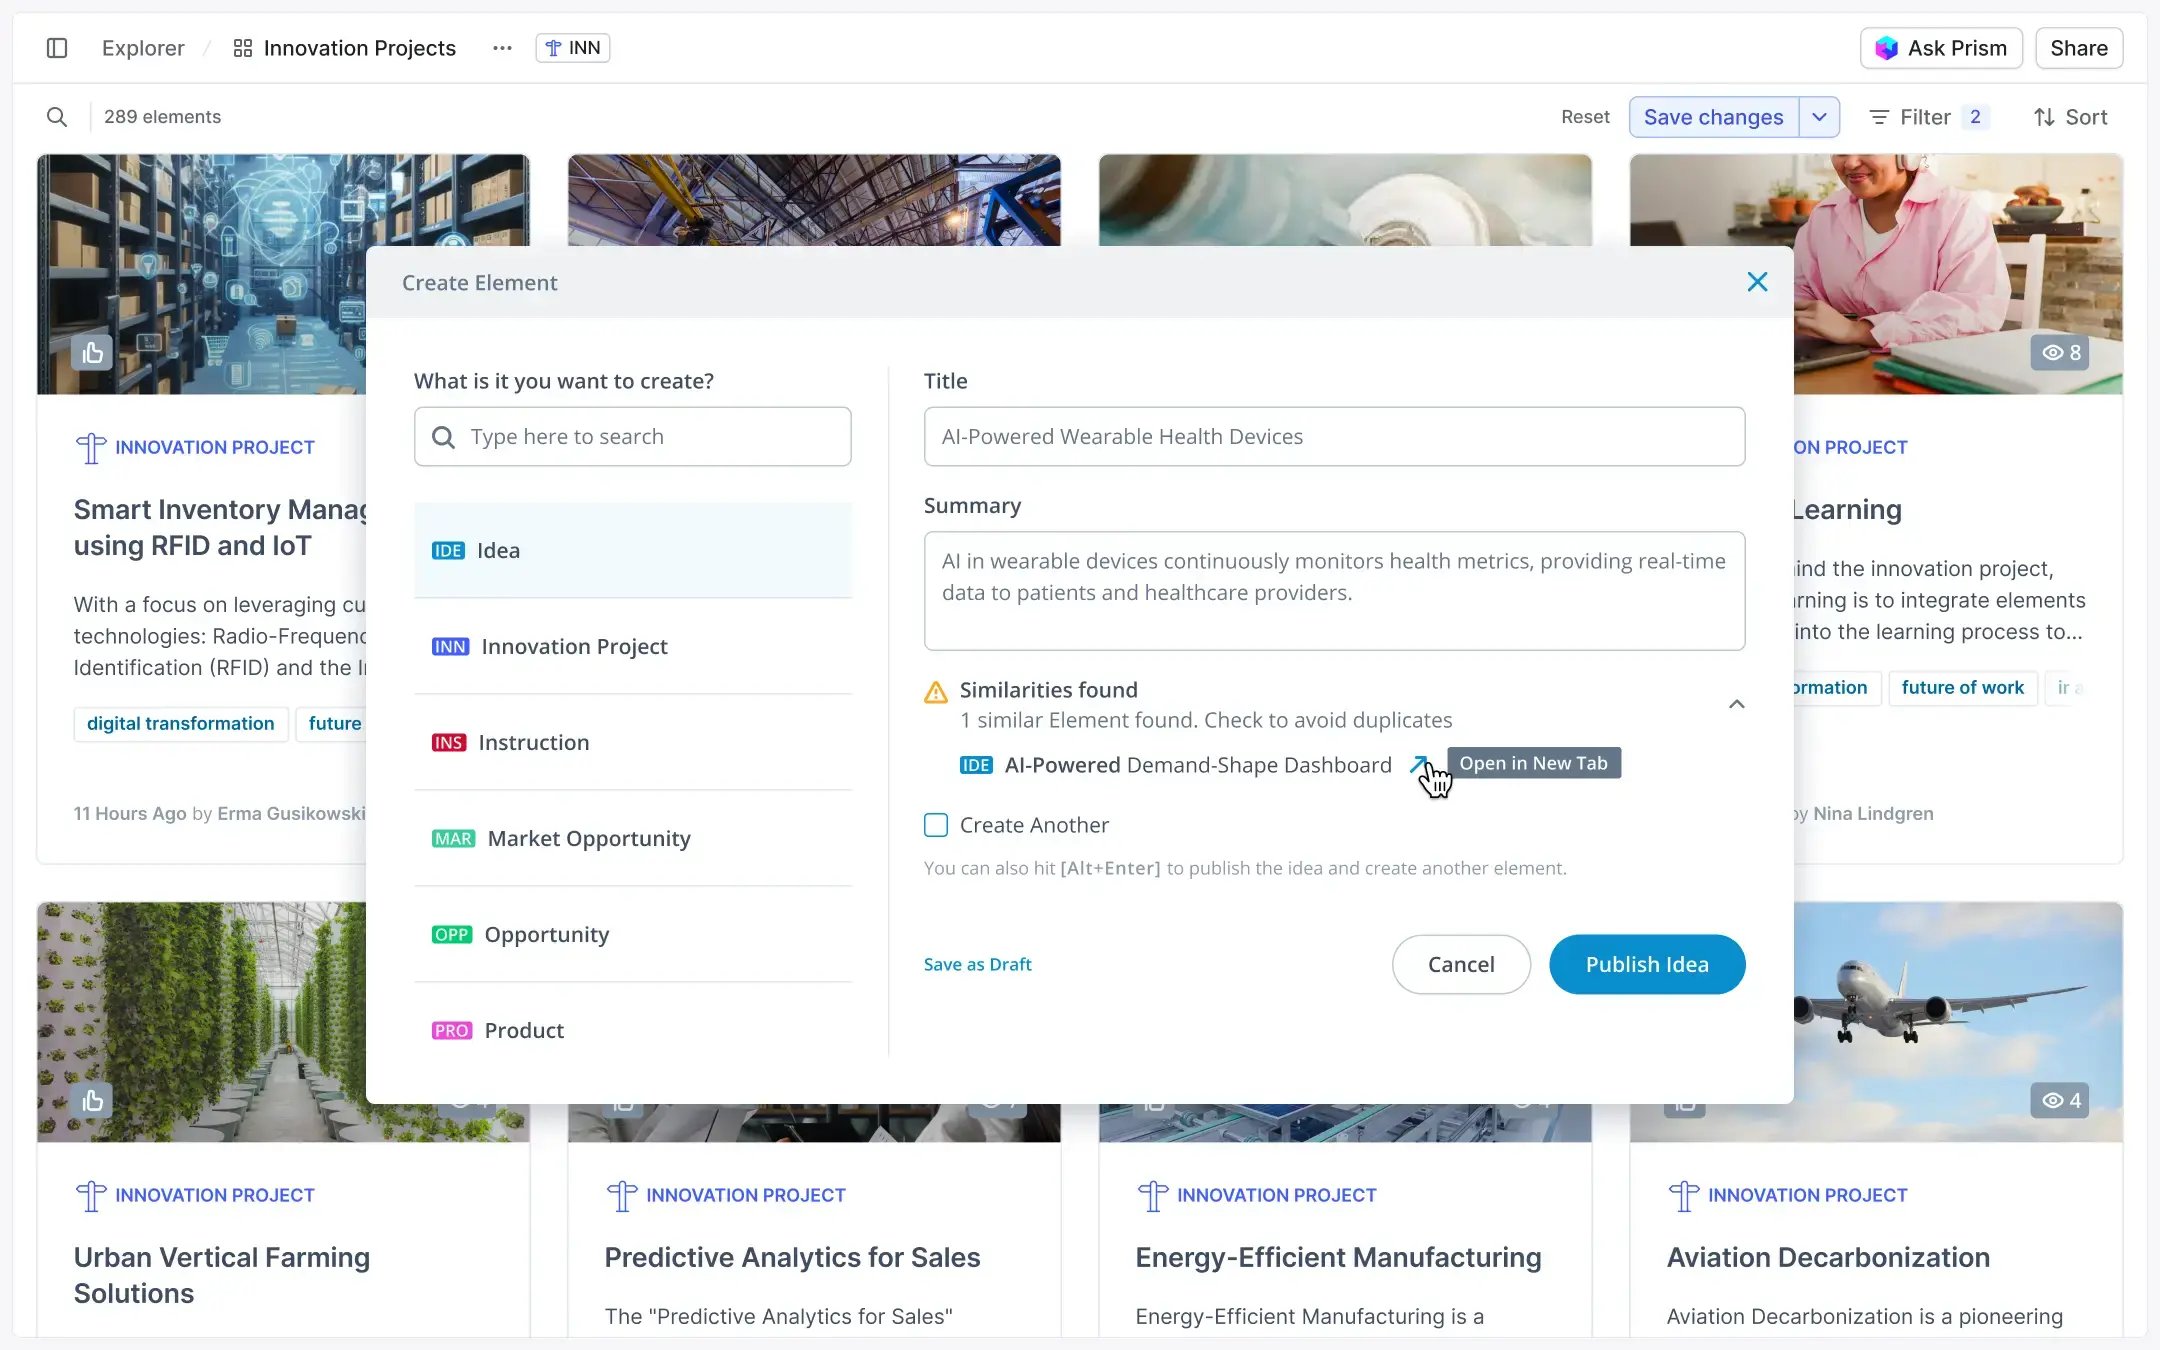2160x1350 pixels.
Task: Close the Create Element dialog
Action: 1757,282
